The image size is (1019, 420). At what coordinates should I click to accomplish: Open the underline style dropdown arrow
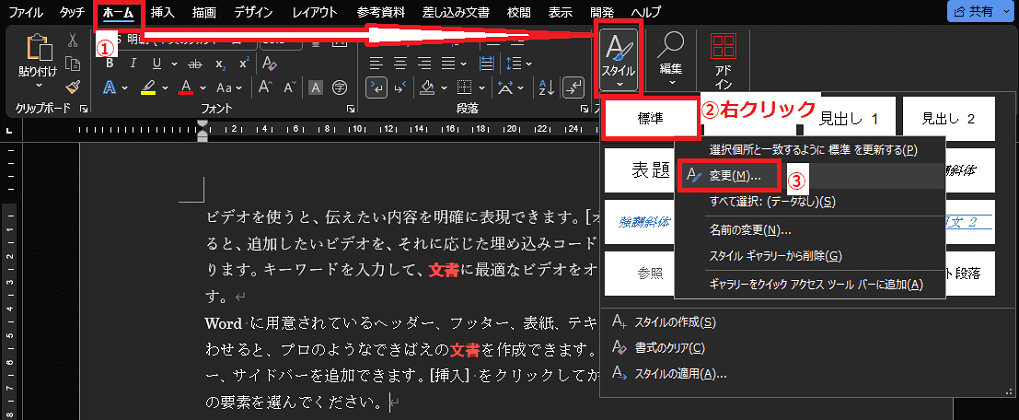coord(175,63)
